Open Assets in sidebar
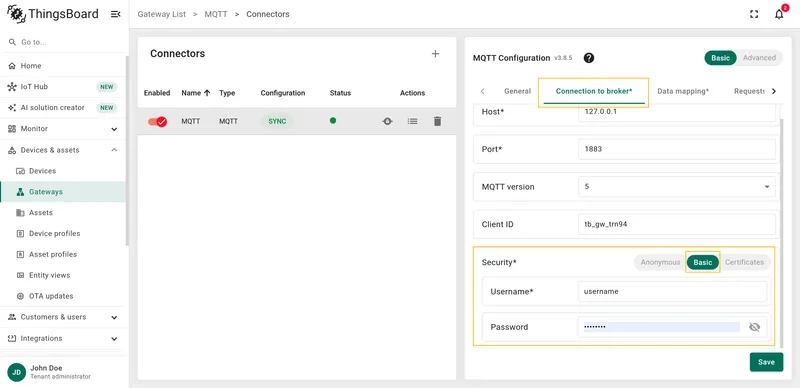The width and height of the screenshot is (800, 388). [62, 212]
